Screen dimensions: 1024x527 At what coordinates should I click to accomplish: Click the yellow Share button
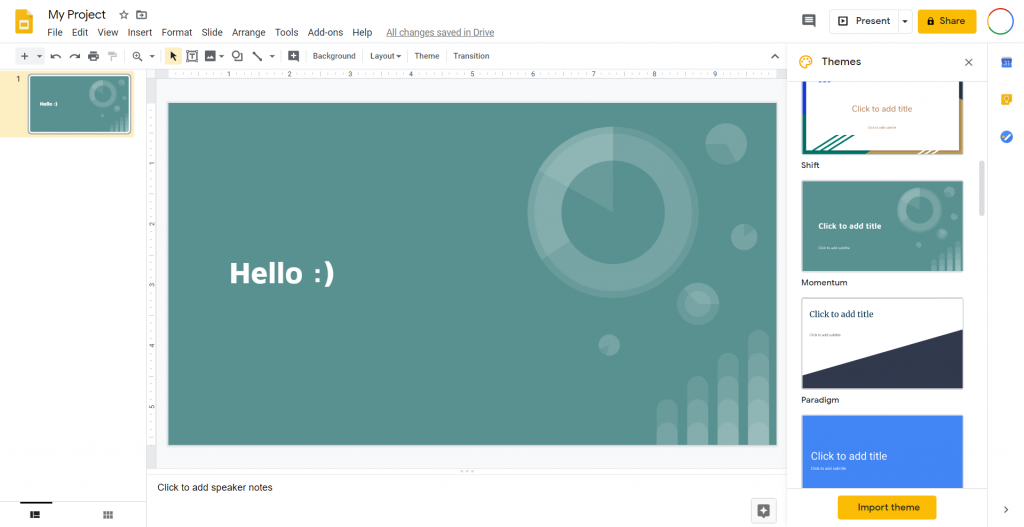tap(946, 21)
